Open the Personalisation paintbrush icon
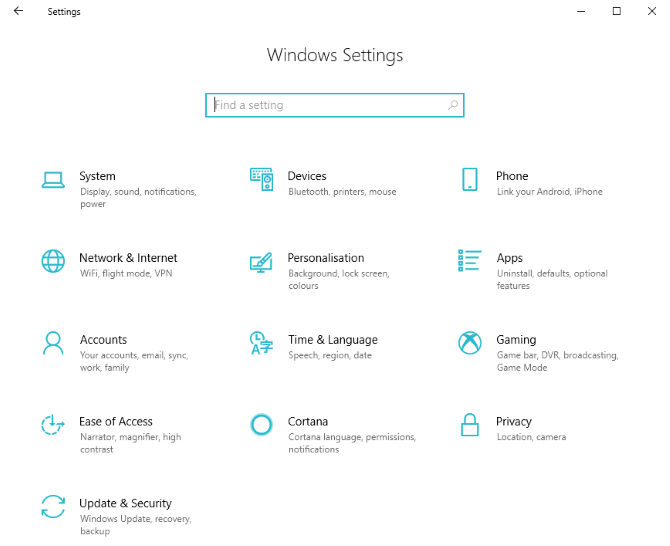Viewport: 670px width, 546px height. tap(261, 262)
